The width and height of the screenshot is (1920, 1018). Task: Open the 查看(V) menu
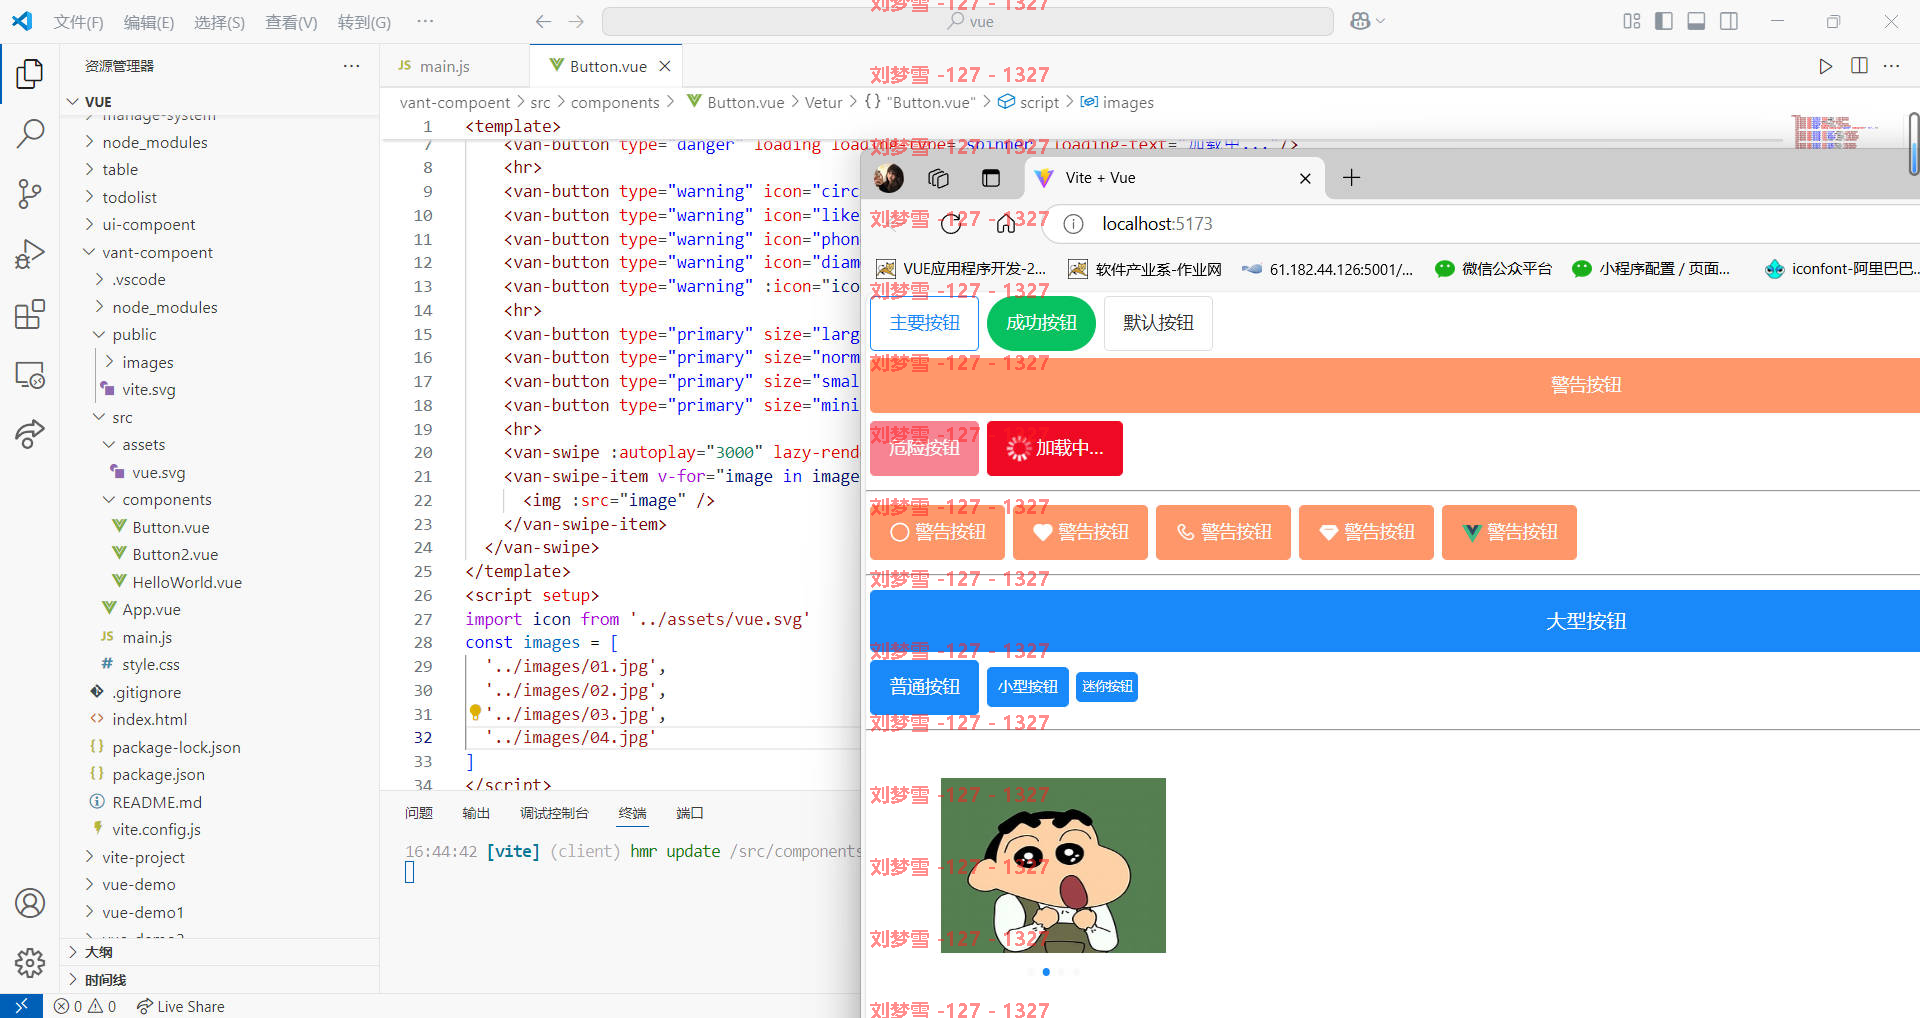point(291,22)
